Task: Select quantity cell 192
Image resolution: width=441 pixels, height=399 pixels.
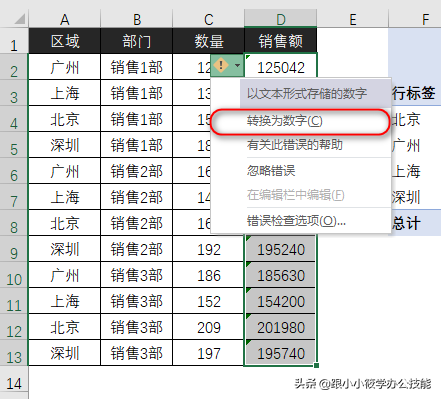Action: [x=209, y=249]
